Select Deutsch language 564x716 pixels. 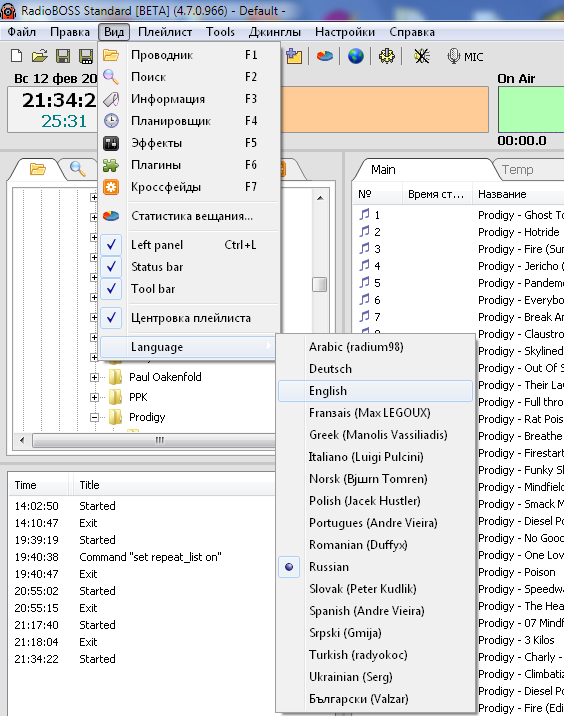click(375, 369)
